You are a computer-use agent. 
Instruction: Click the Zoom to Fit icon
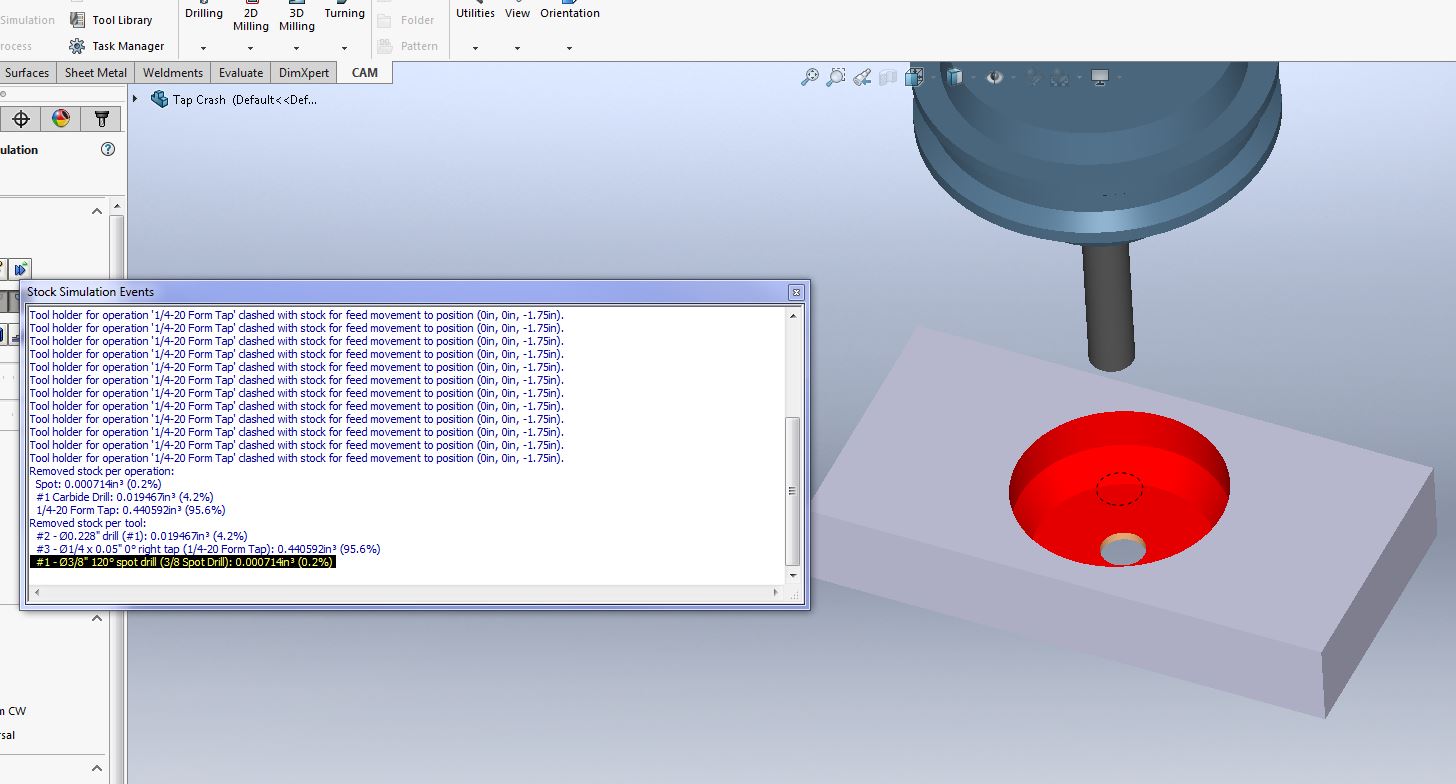coord(810,77)
